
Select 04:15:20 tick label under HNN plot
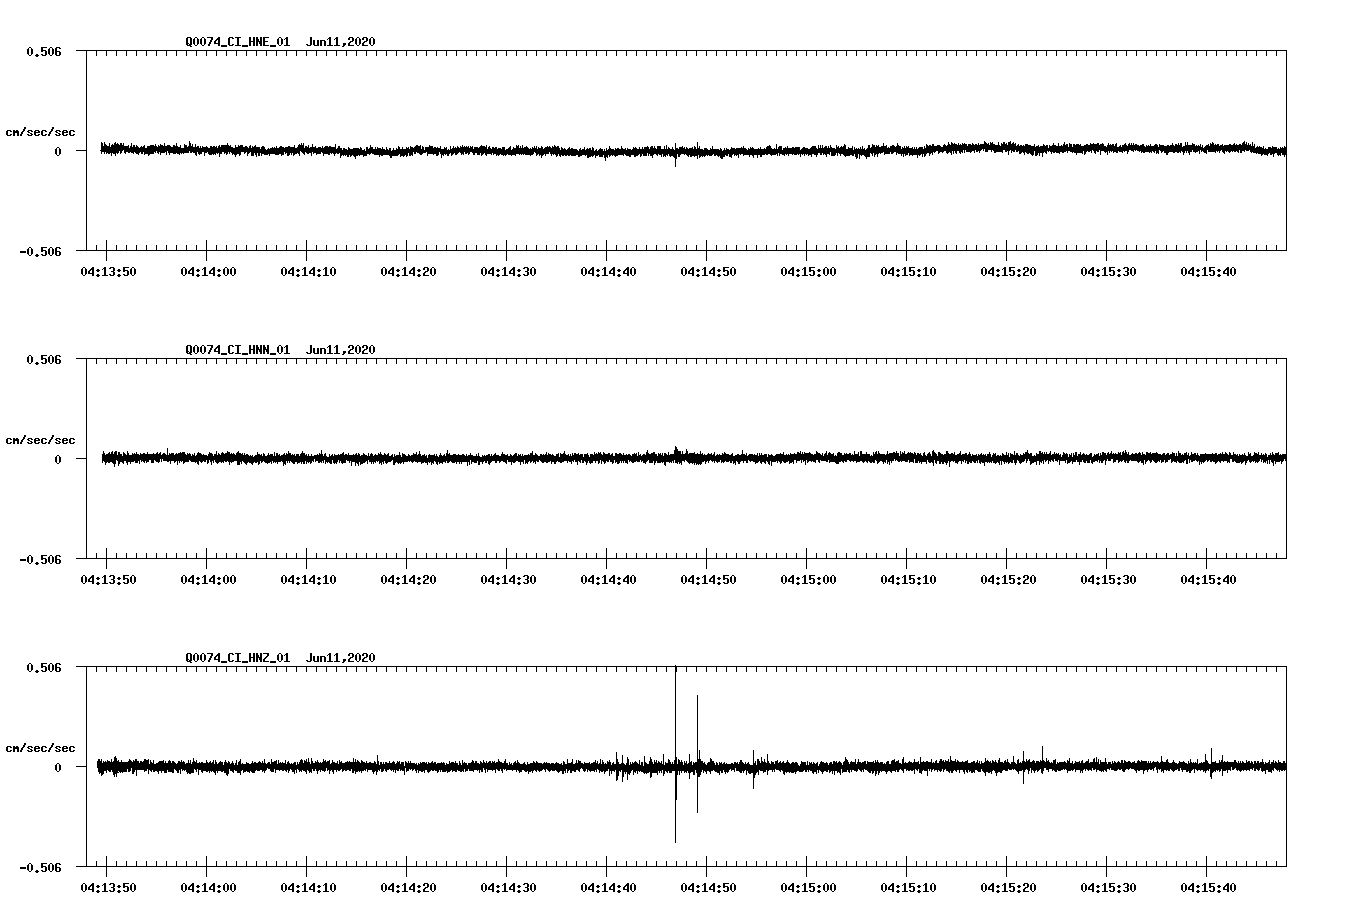[x=1008, y=580]
